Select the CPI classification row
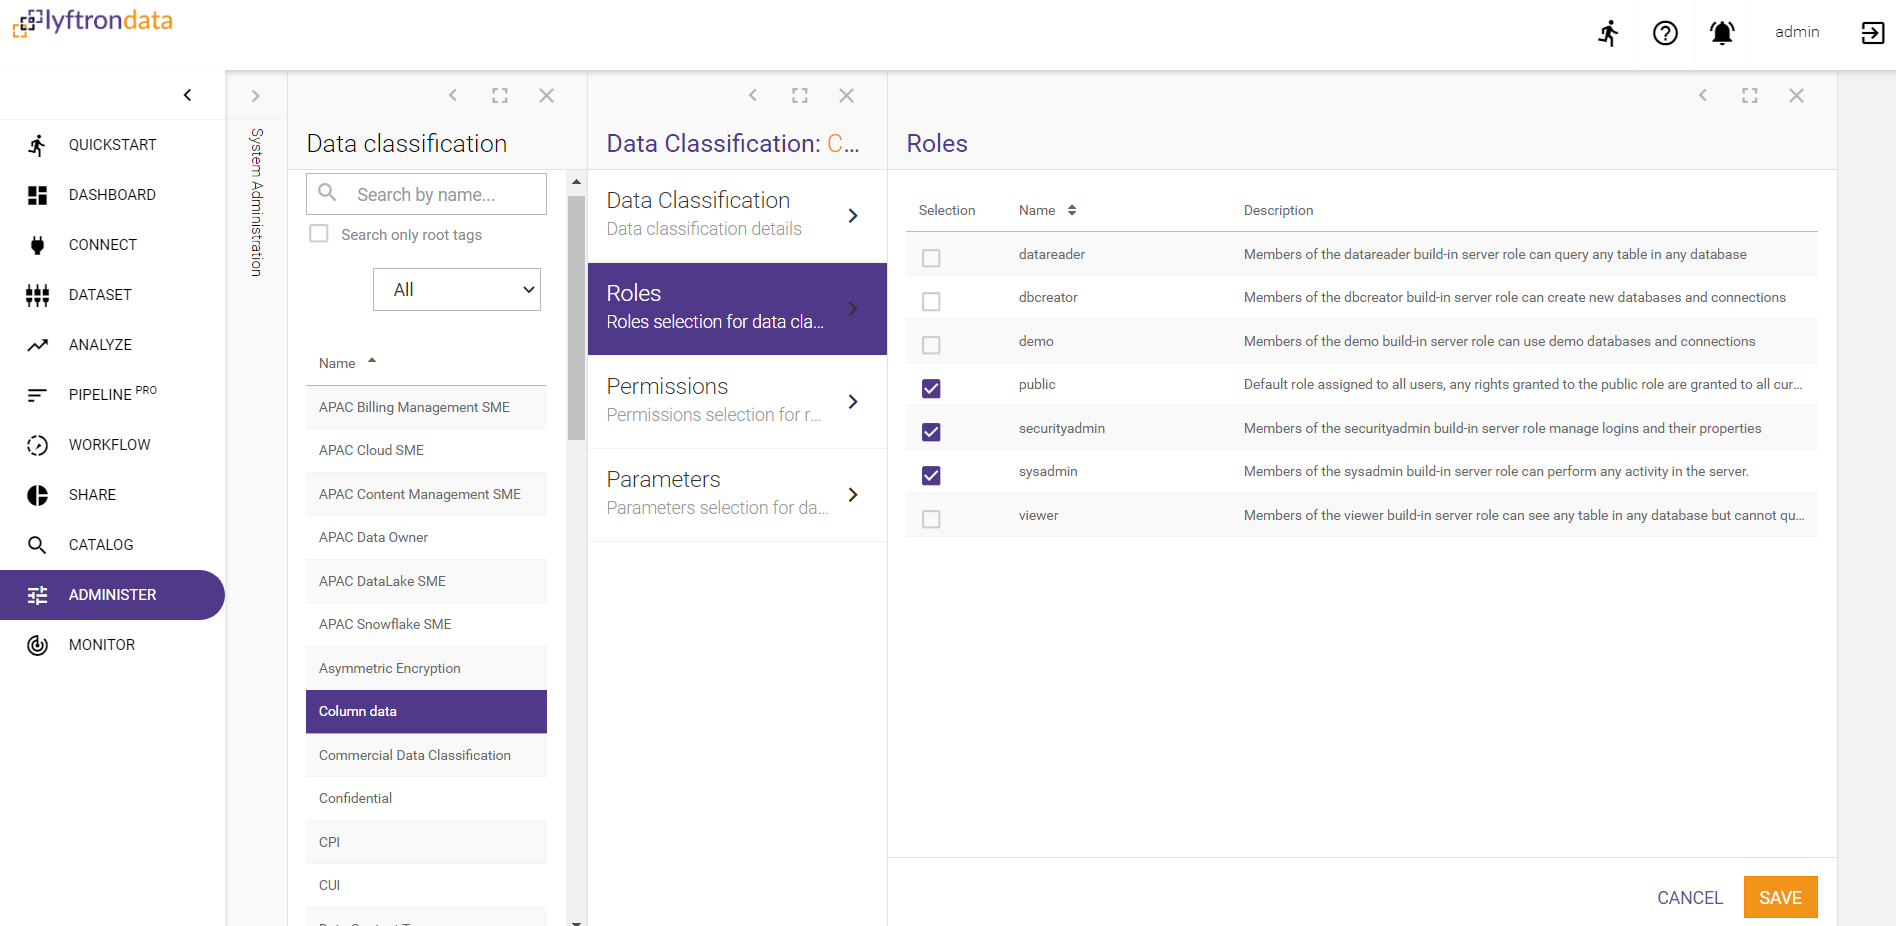The width and height of the screenshot is (1896, 926). pos(426,842)
